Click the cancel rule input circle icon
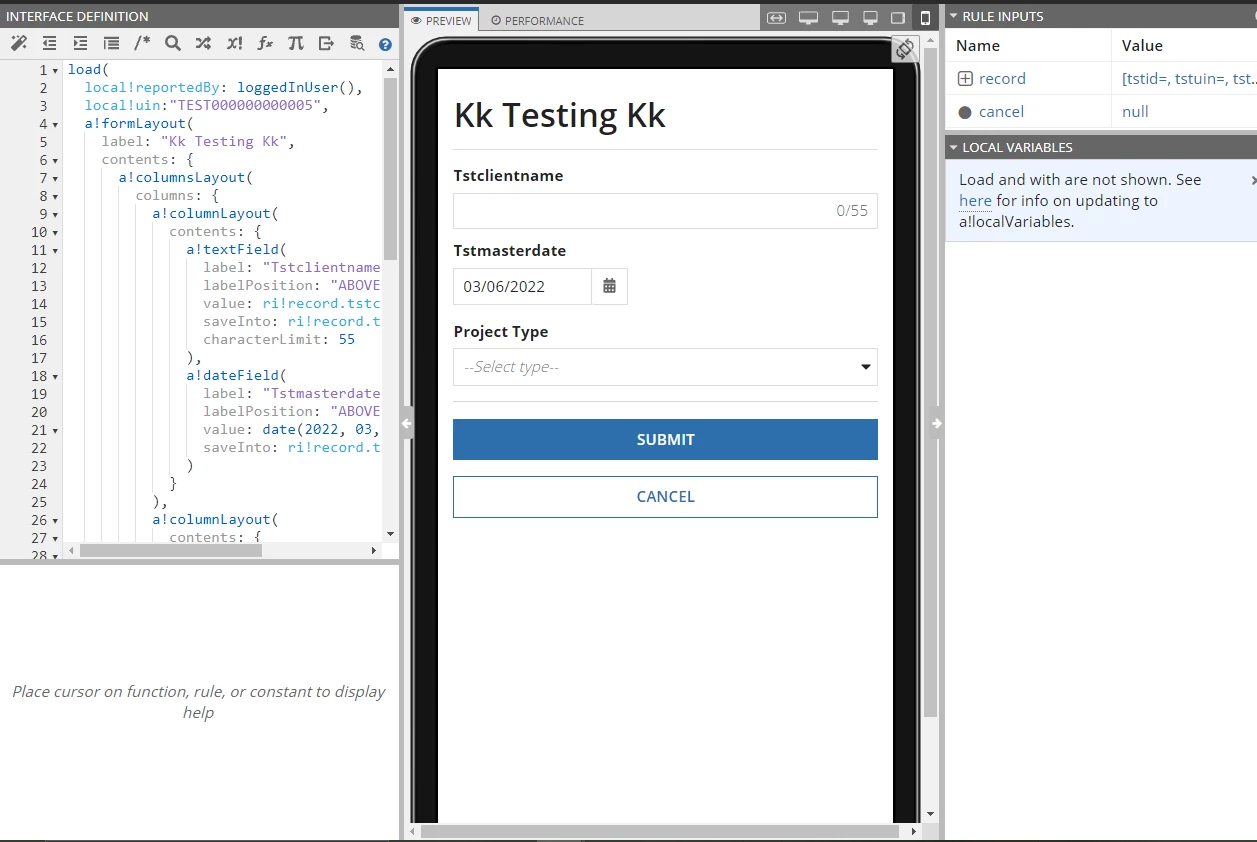The image size is (1257, 842). click(x=965, y=112)
